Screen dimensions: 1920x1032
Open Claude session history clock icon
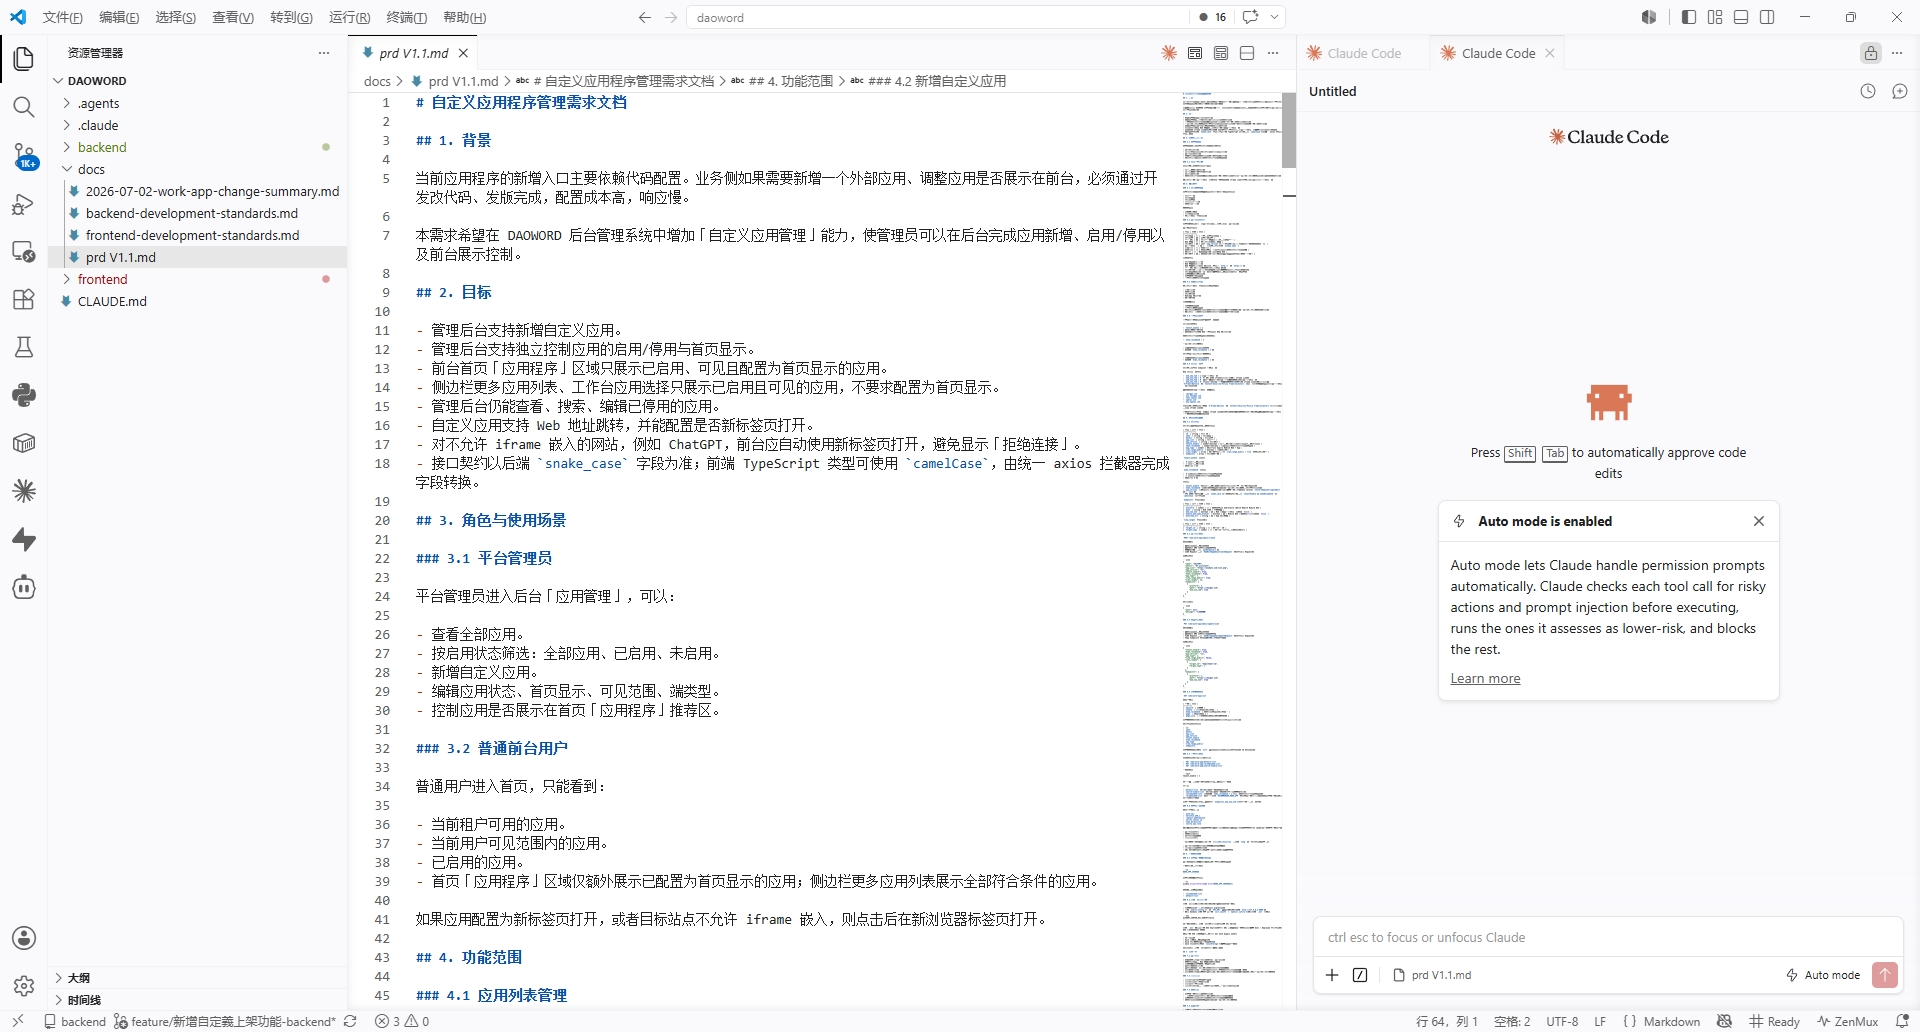(x=1868, y=91)
